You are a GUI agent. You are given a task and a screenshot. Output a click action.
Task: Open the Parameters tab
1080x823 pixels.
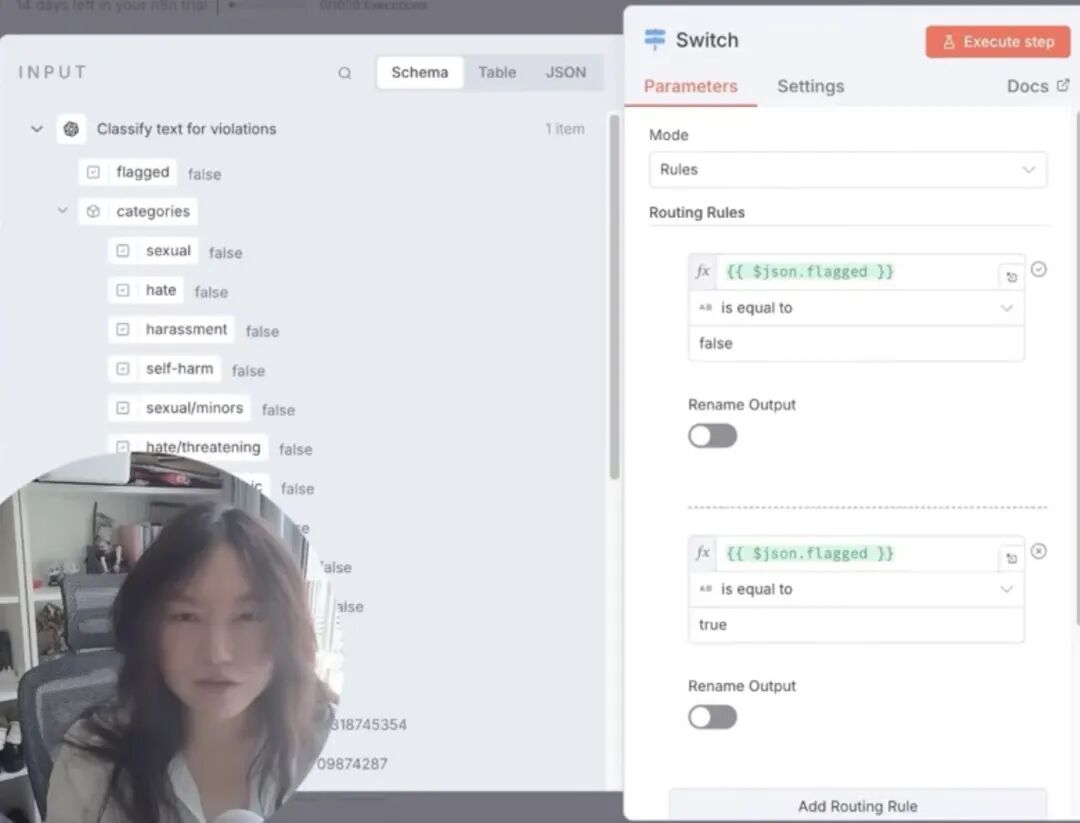[x=691, y=86]
